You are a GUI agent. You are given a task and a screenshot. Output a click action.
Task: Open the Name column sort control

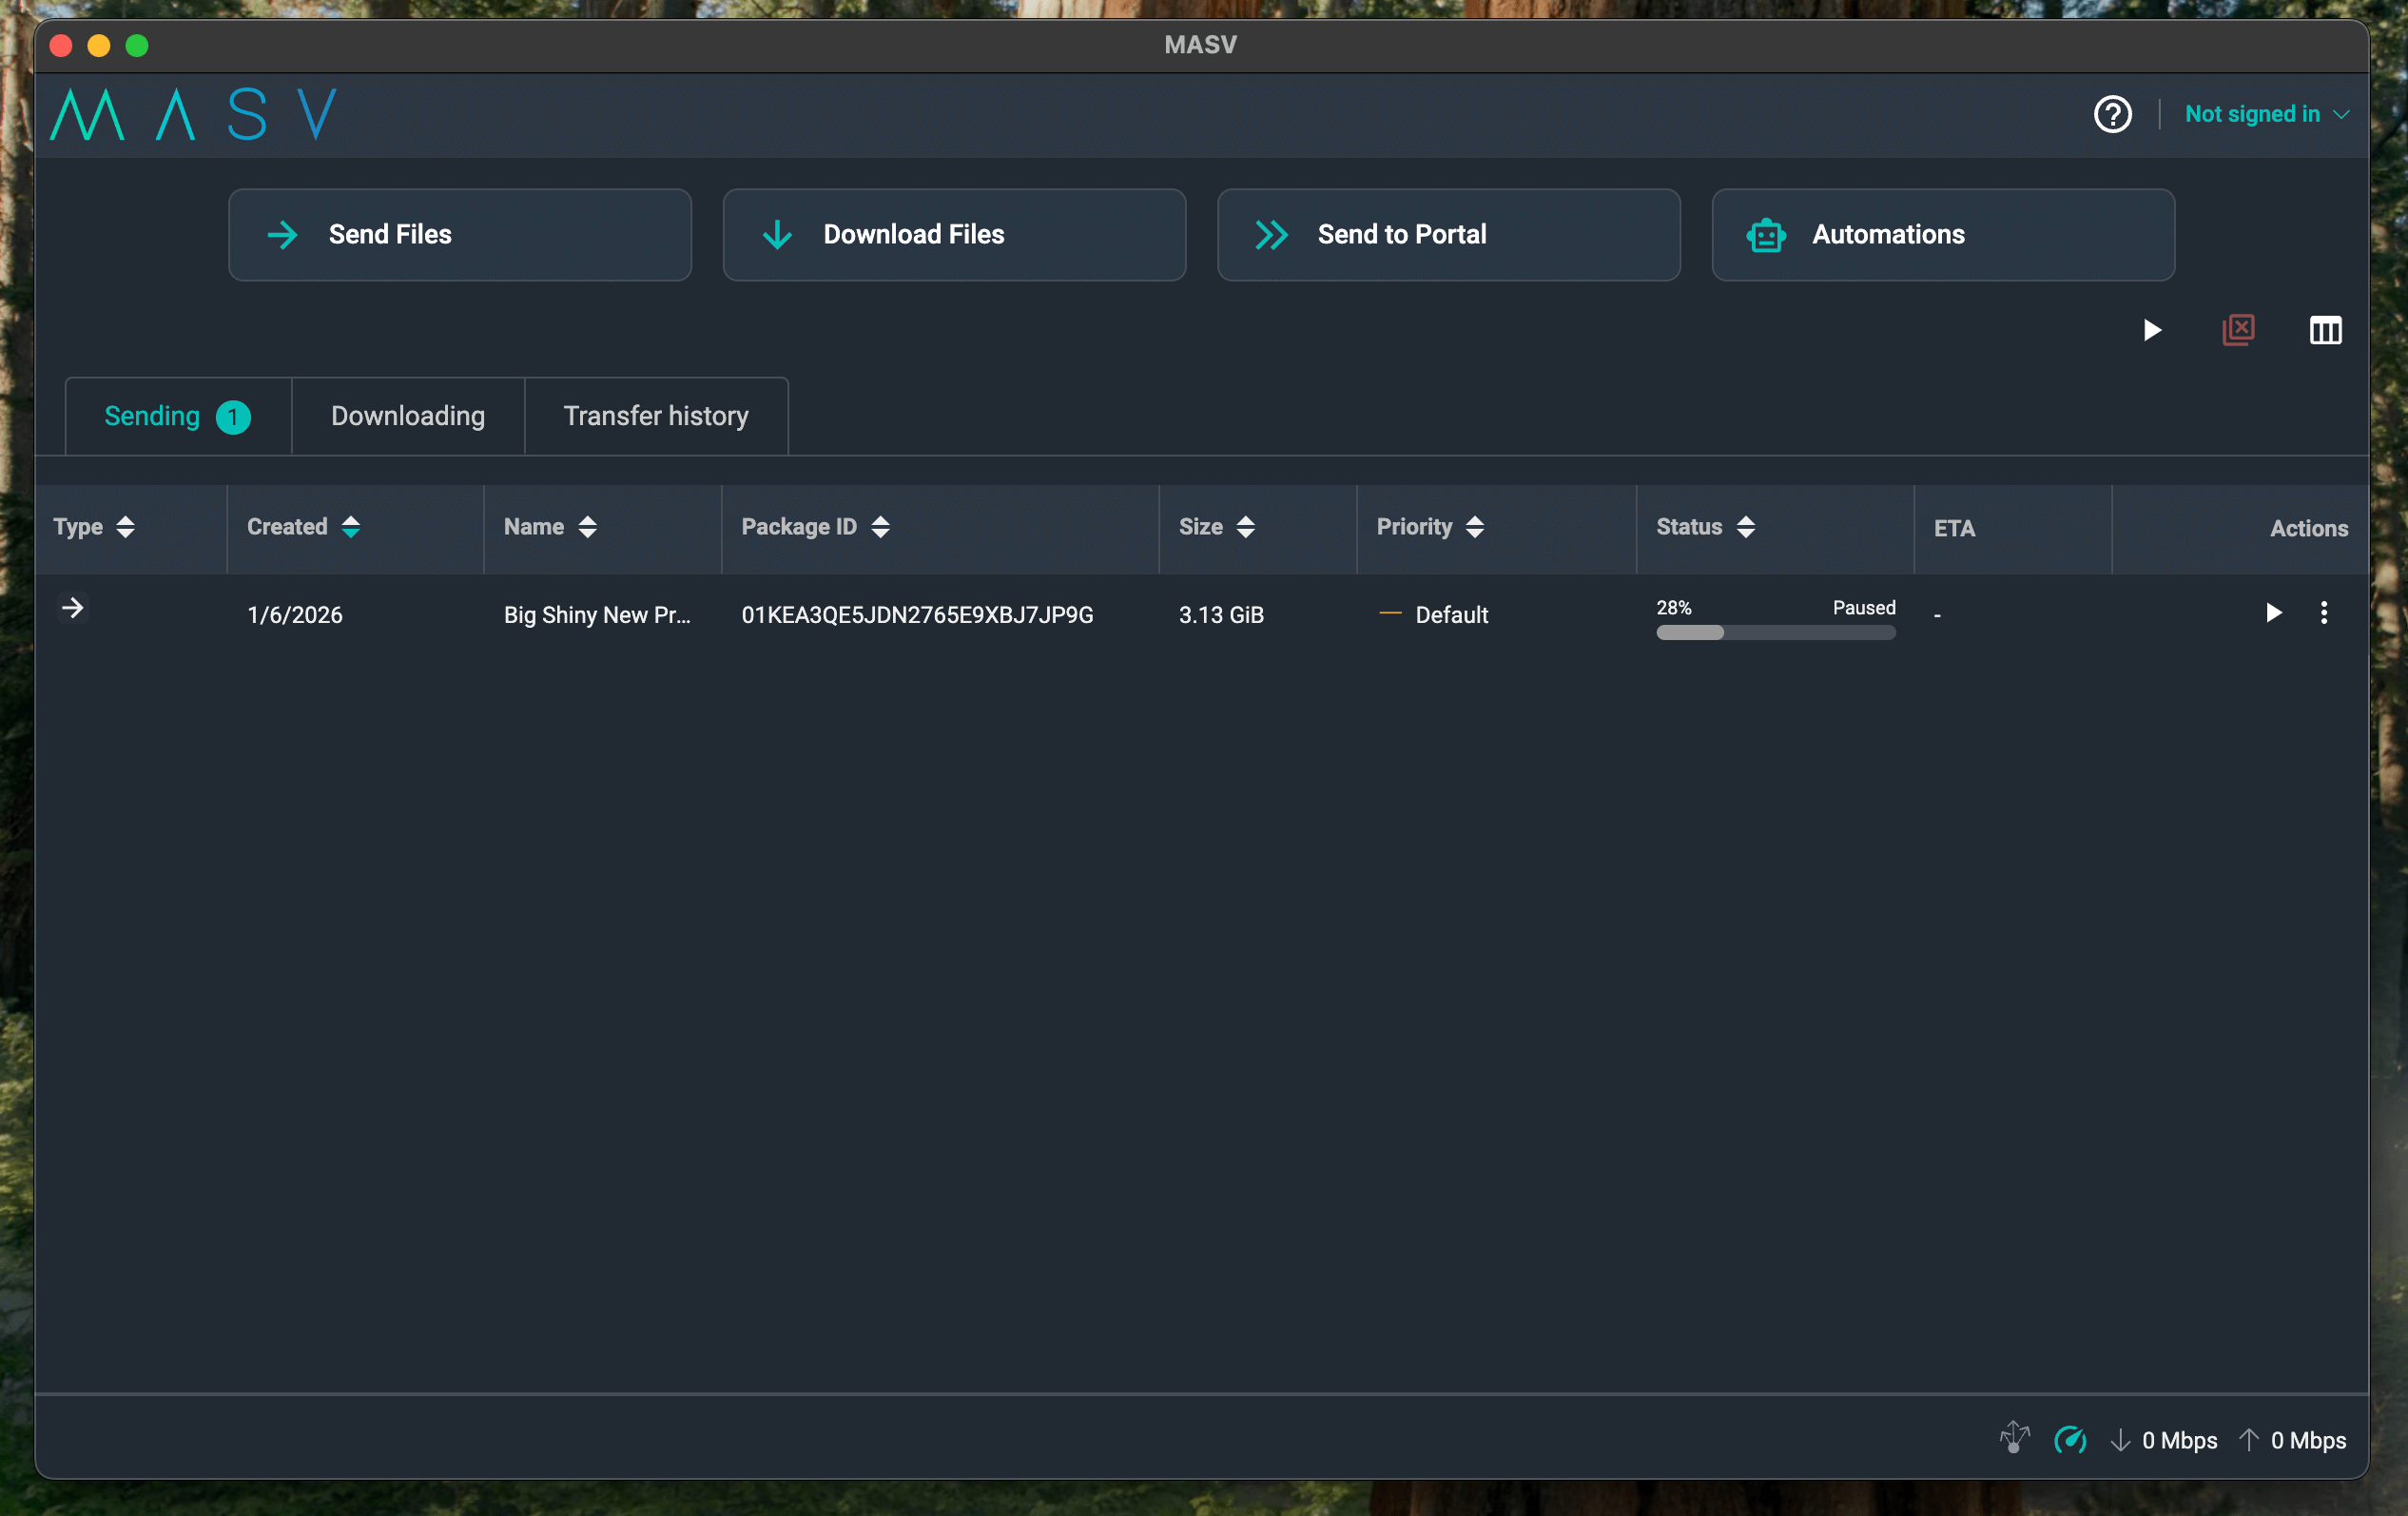pos(588,527)
